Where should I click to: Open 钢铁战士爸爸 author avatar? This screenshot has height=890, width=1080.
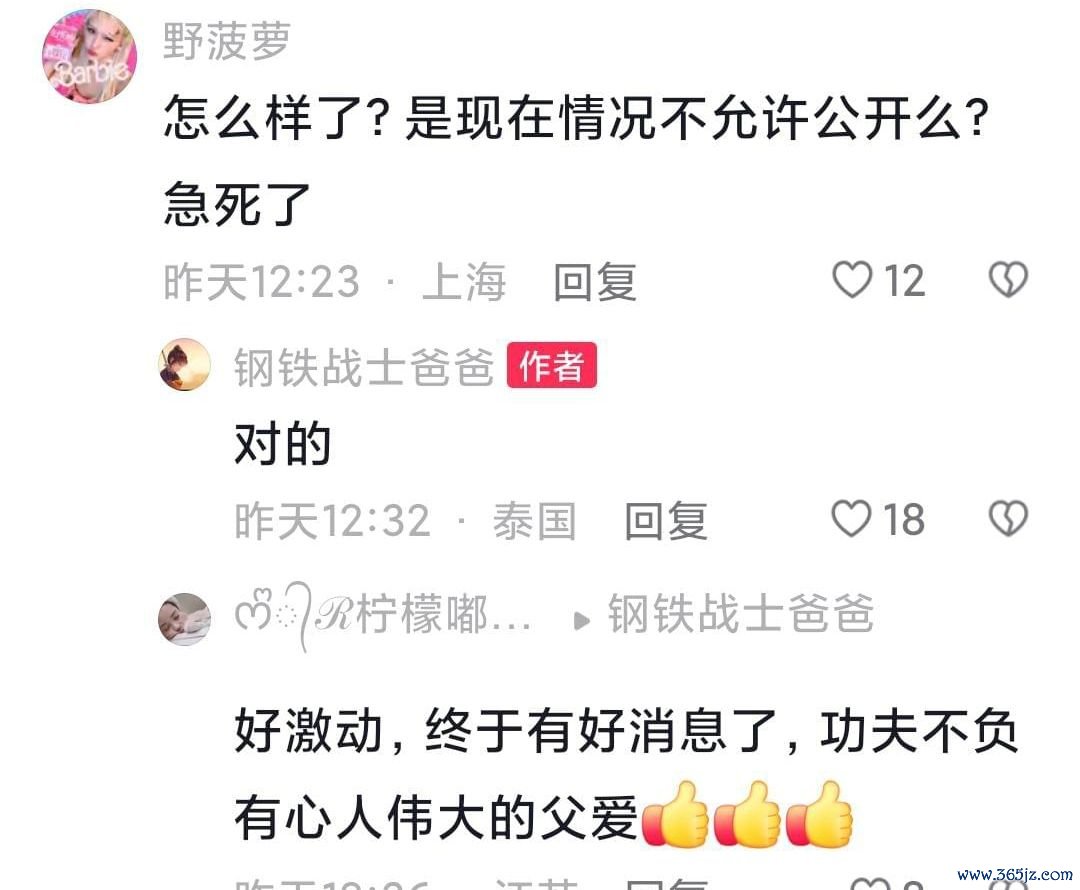(x=185, y=364)
